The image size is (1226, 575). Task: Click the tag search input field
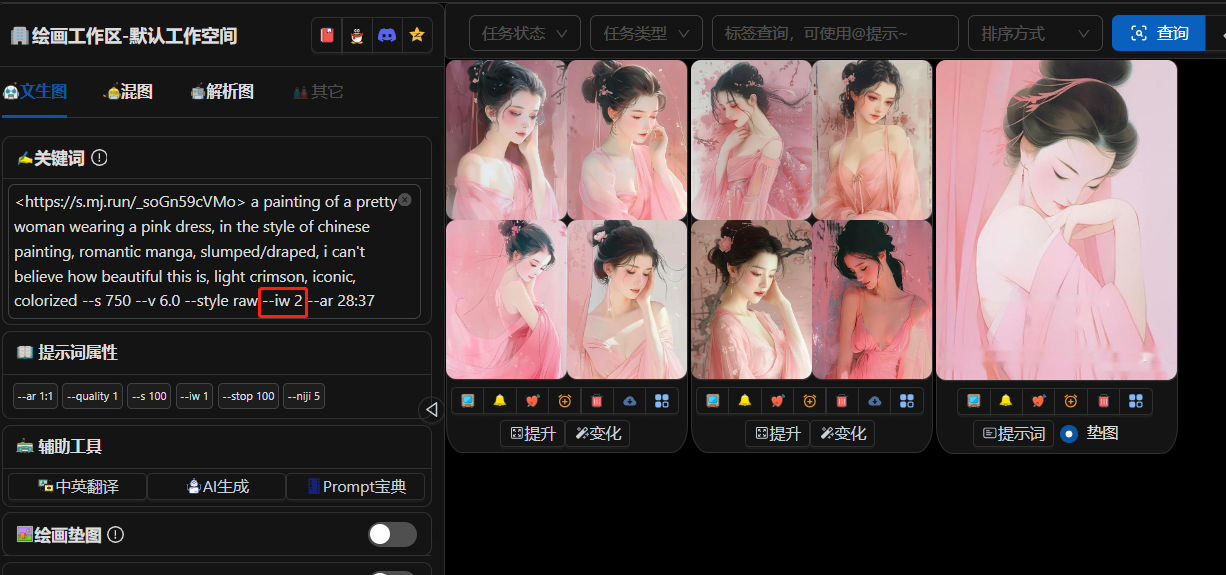(835, 33)
